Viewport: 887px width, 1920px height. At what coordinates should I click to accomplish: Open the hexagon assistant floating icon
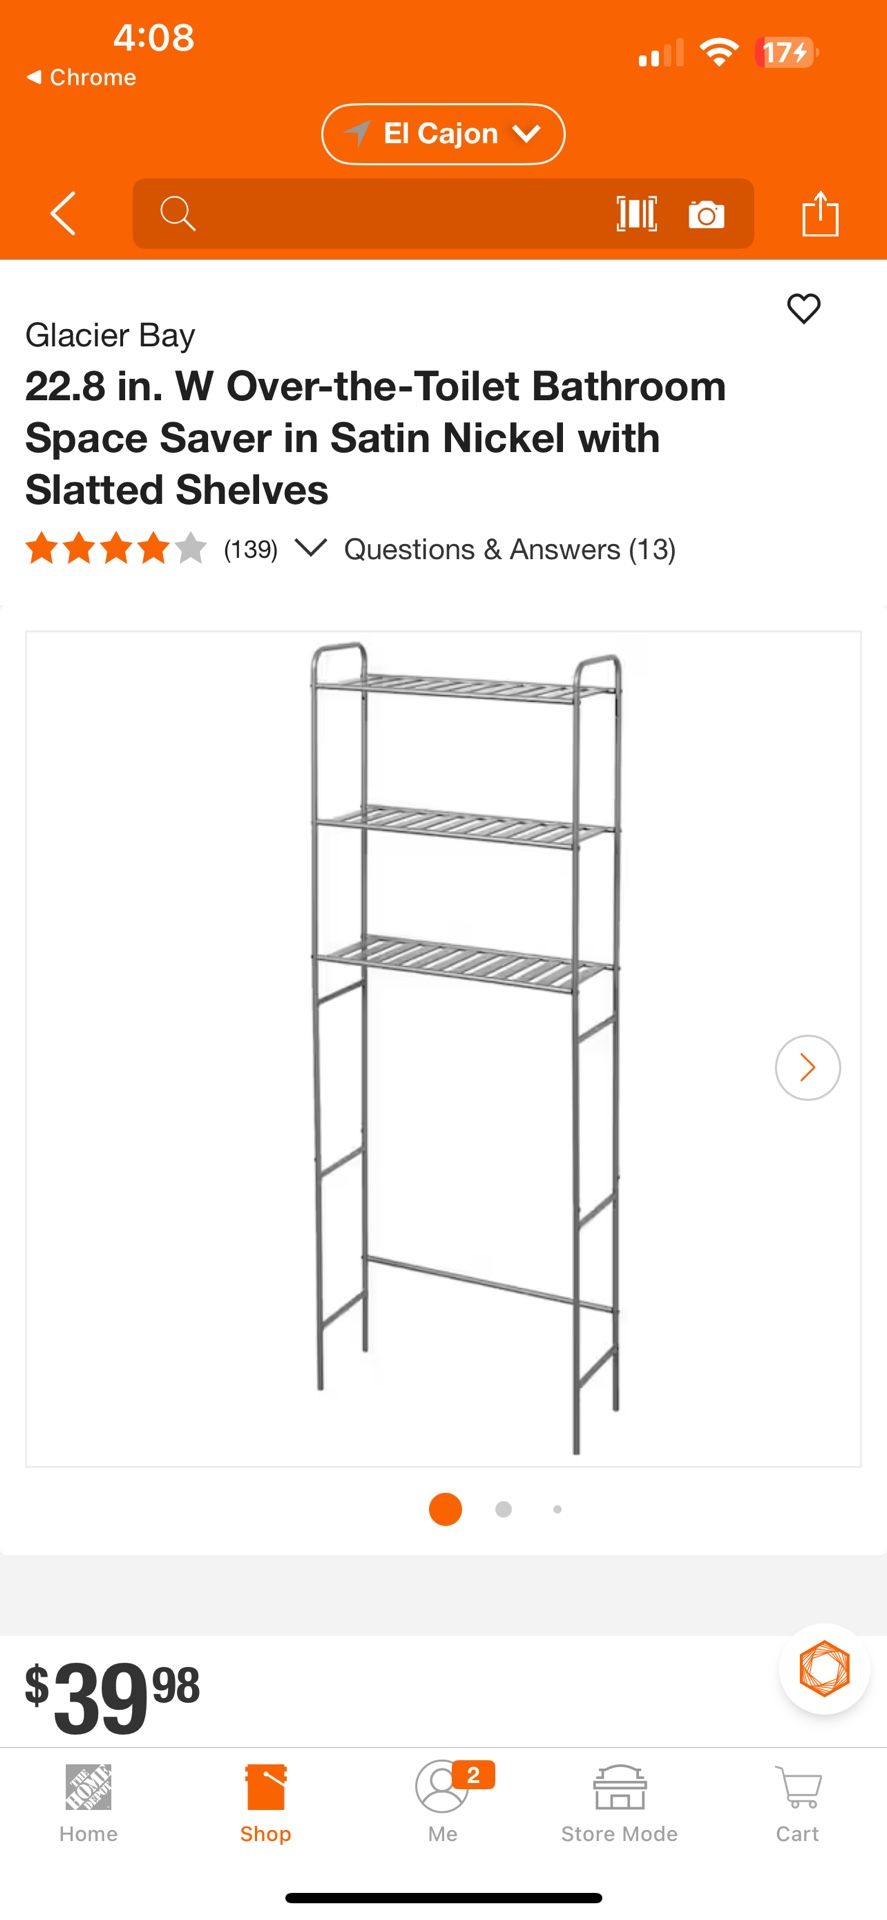tap(824, 1668)
